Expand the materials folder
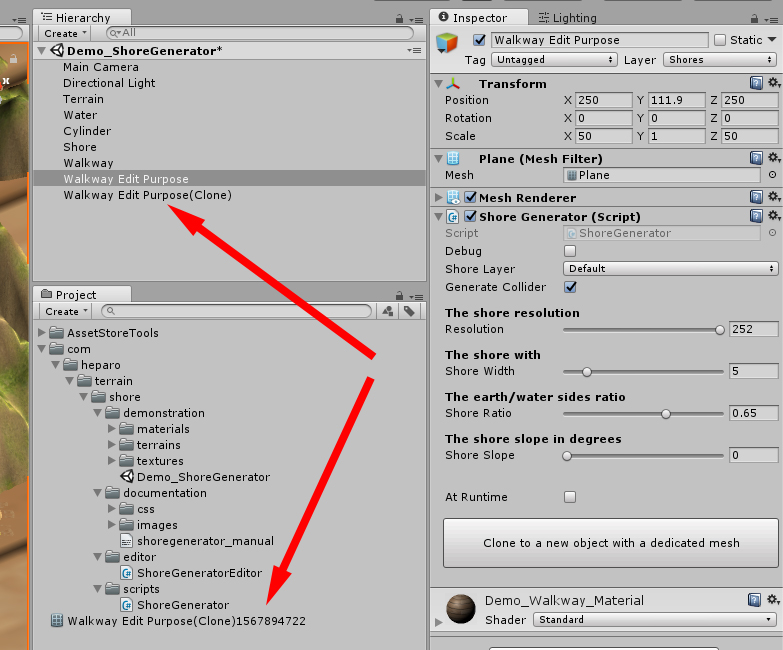Image resolution: width=783 pixels, height=650 pixels. (112, 429)
